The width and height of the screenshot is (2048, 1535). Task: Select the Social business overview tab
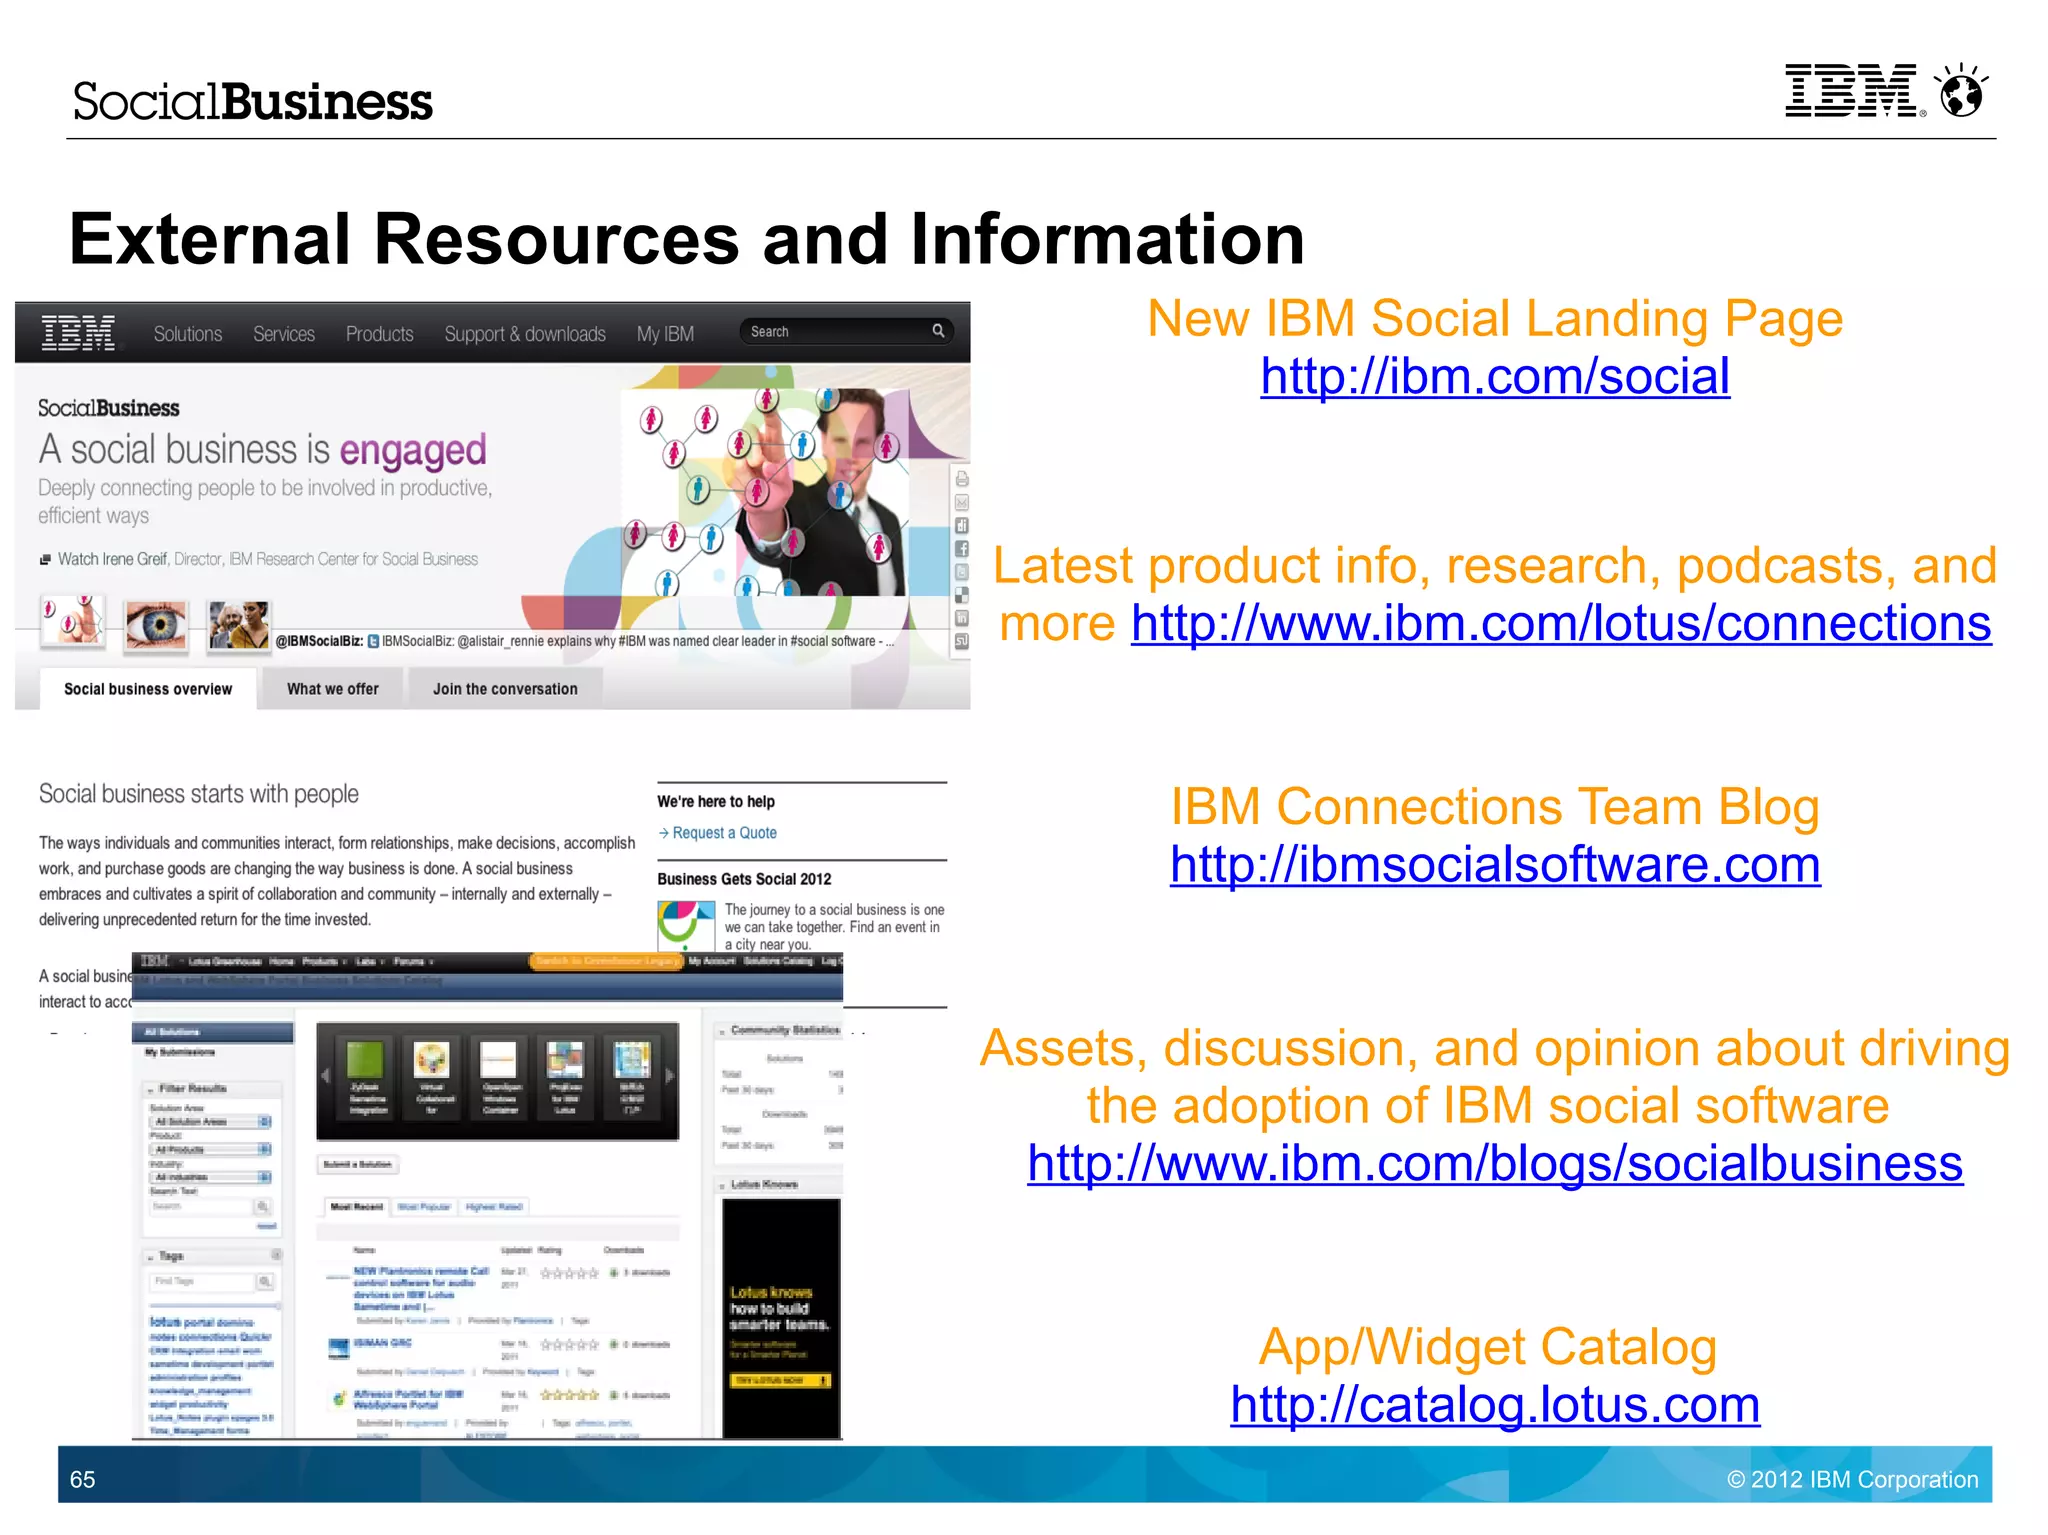tap(148, 689)
